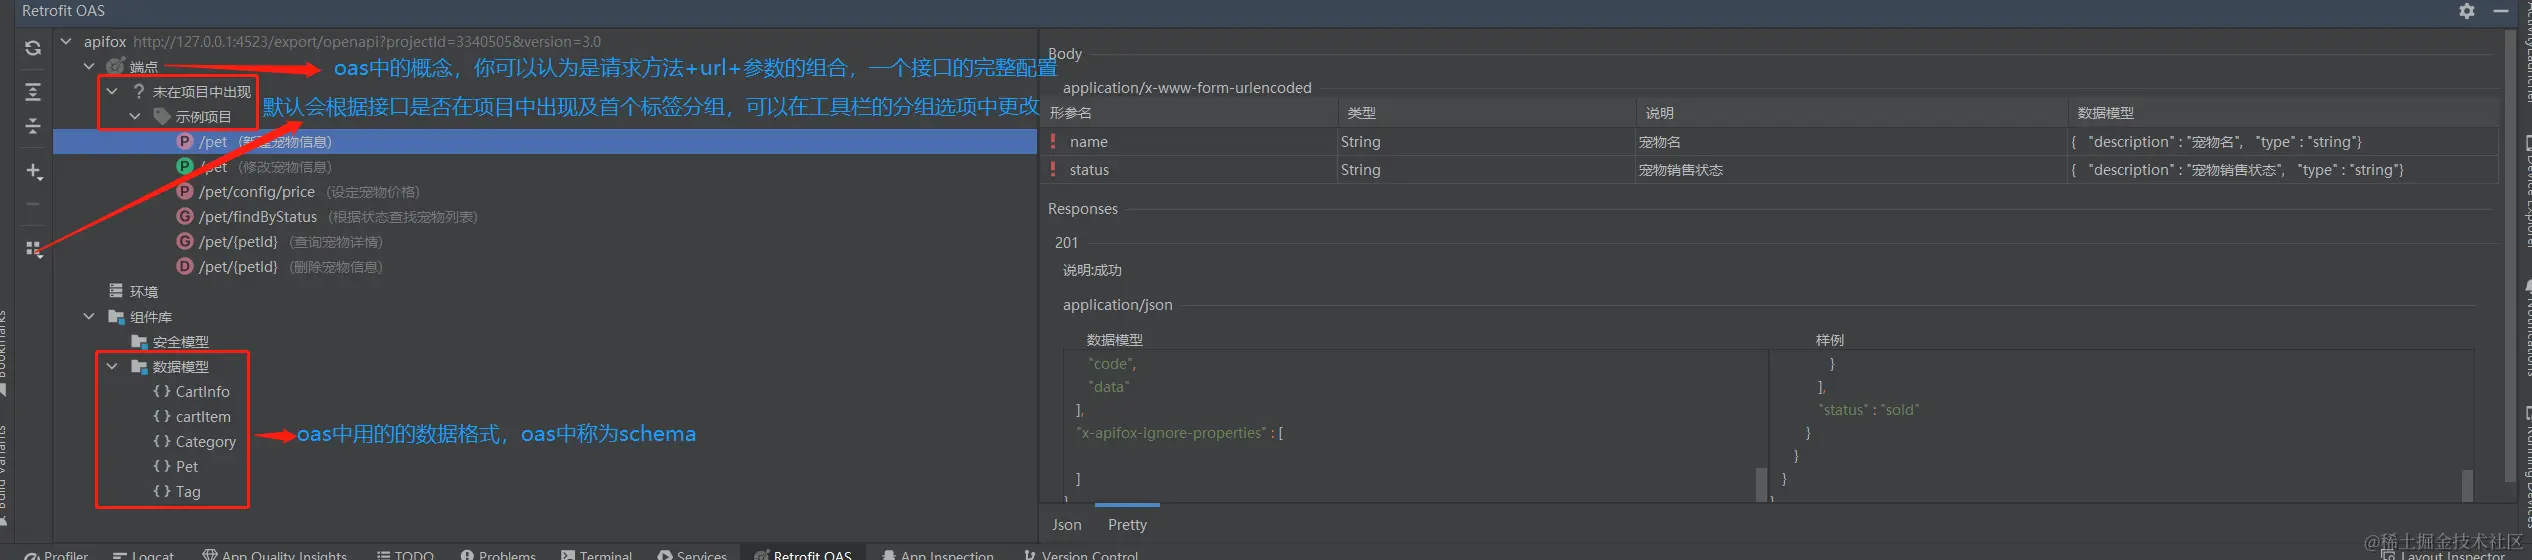Screen dimensions: 2532x560
Task: Click the 端点 endpoints icon
Action: point(116,66)
